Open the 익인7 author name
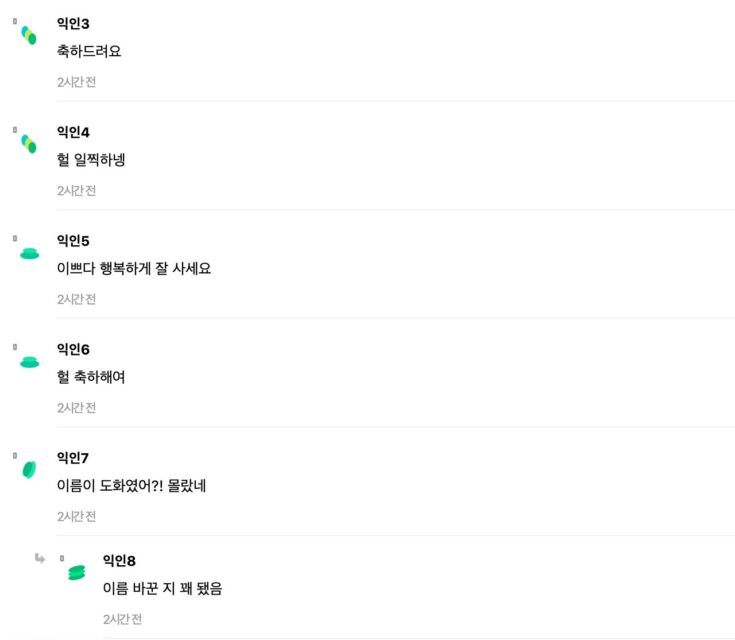735x640 pixels. tap(73, 458)
